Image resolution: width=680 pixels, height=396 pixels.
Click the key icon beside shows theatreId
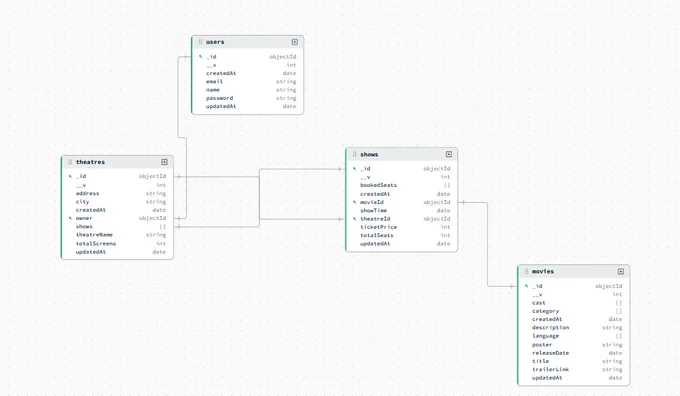click(354, 219)
